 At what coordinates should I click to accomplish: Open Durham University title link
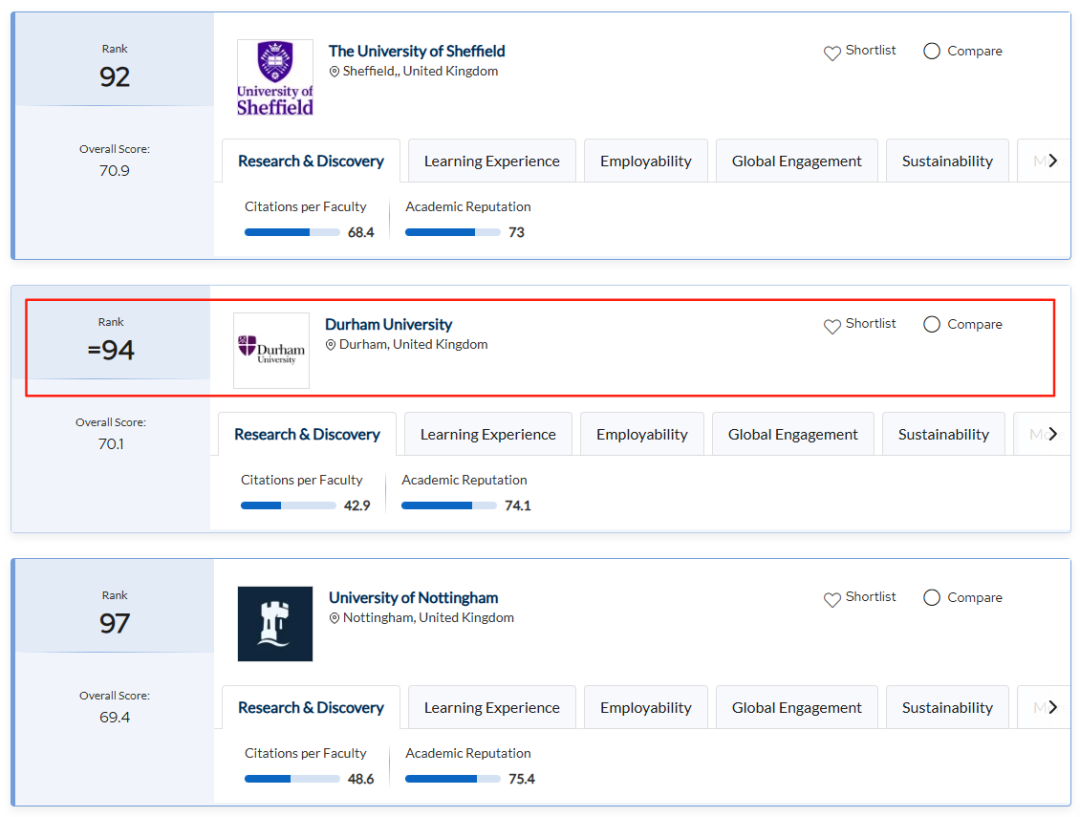point(388,324)
